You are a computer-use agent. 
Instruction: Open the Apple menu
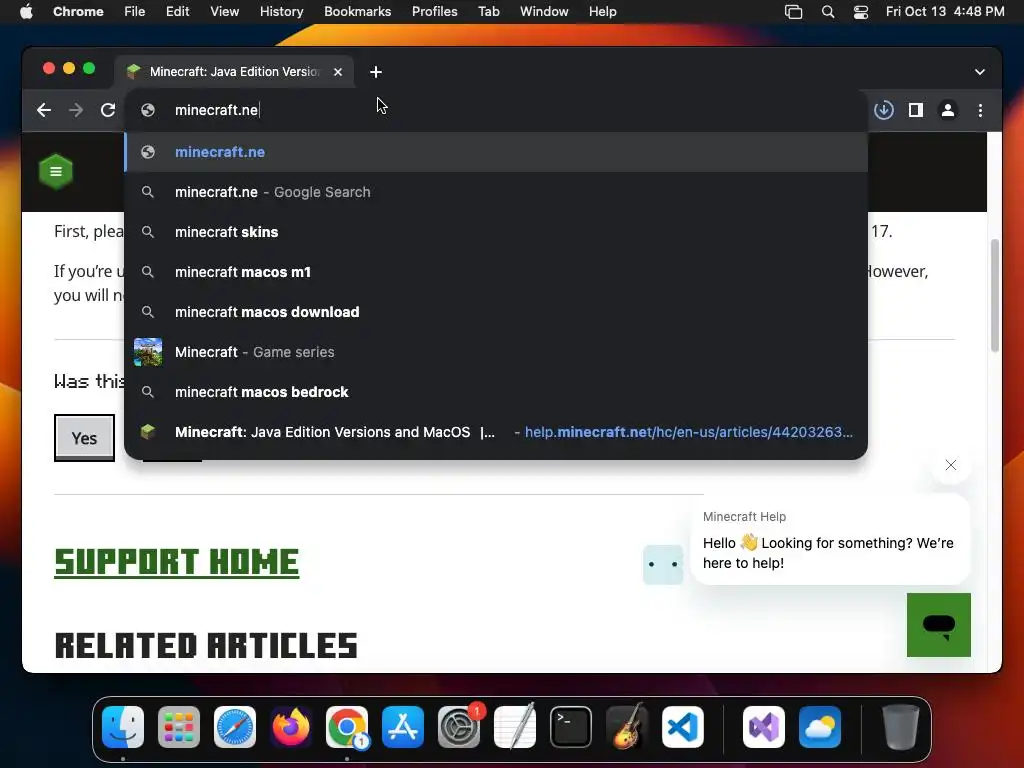(x=26, y=12)
